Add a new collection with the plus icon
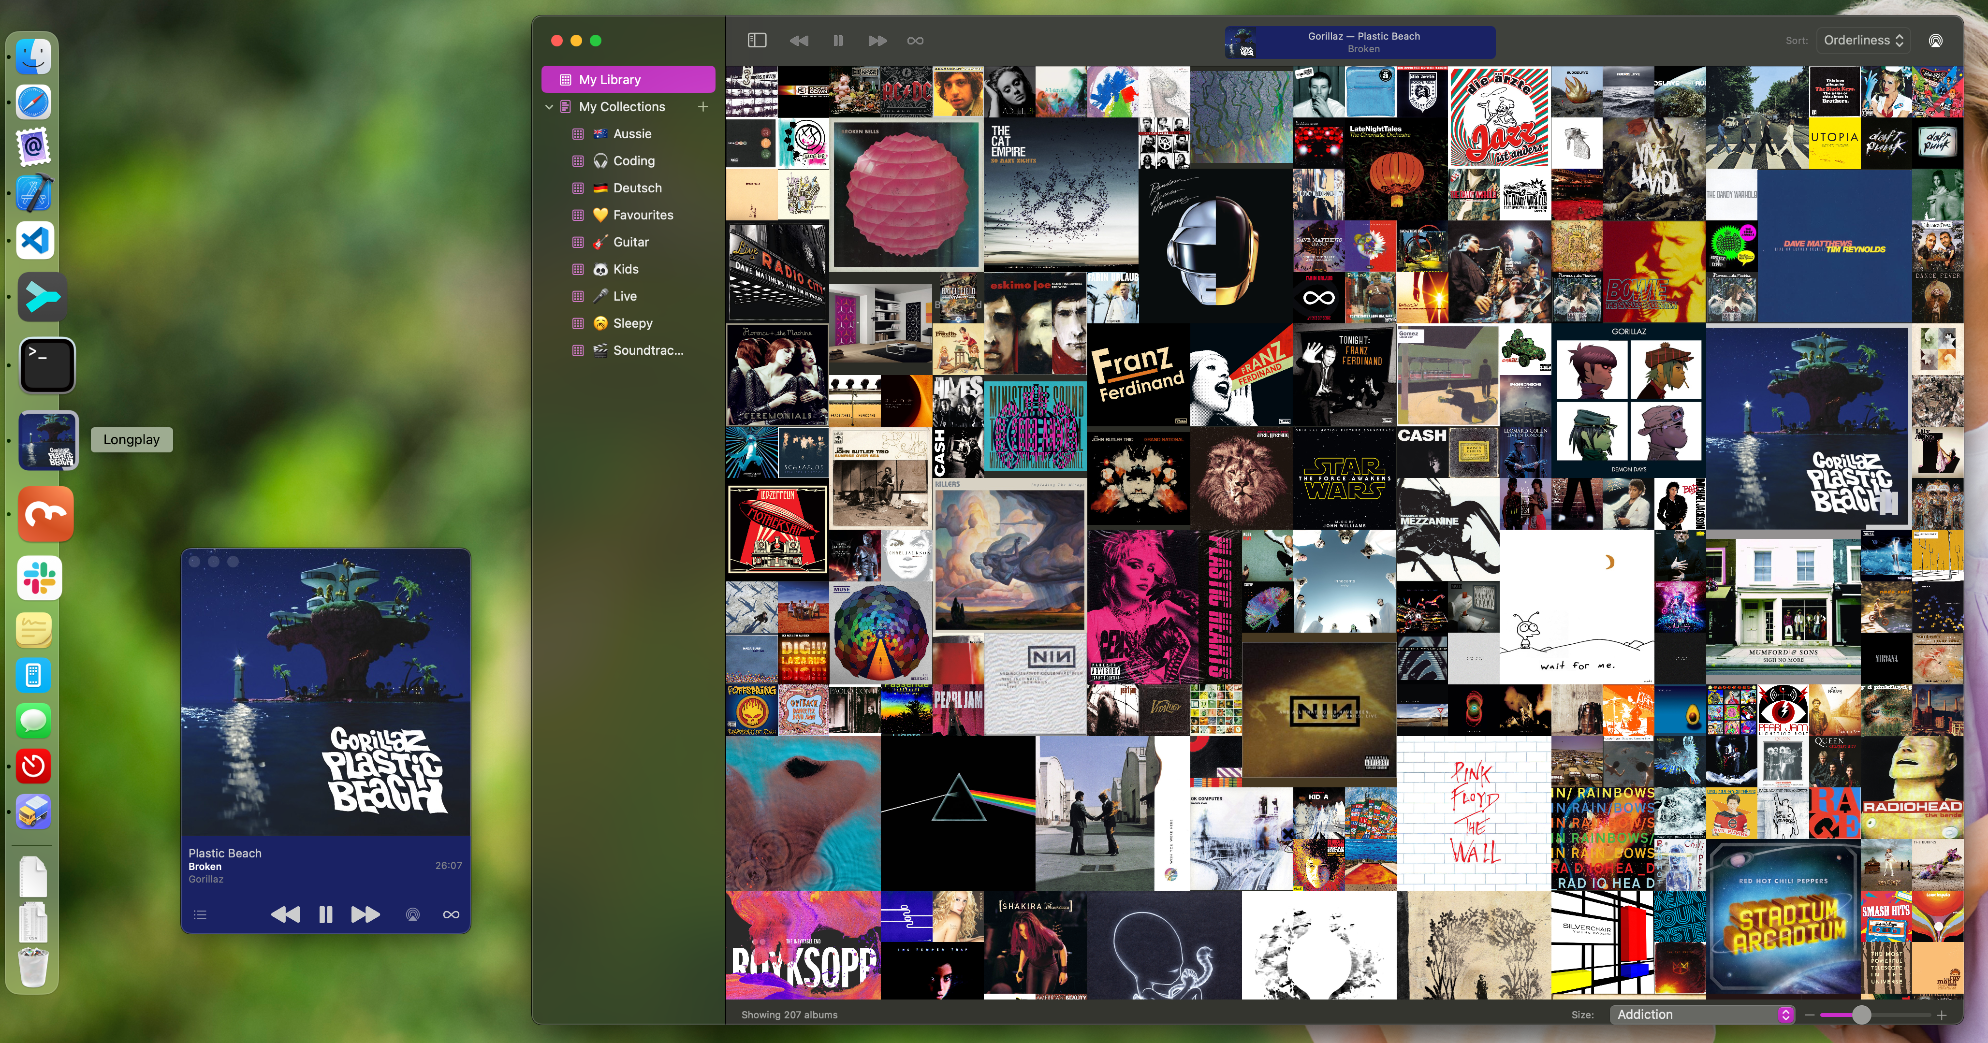The height and width of the screenshot is (1043, 1988). click(x=703, y=107)
